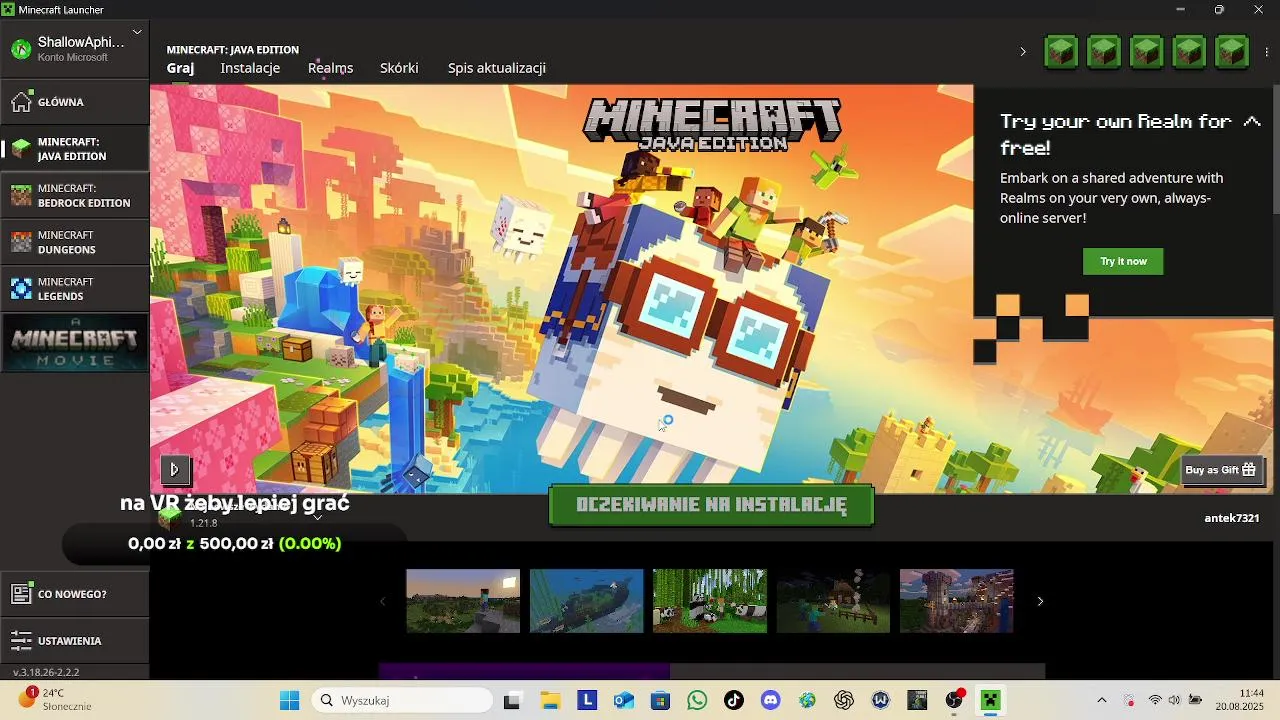The image size is (1280, 720).
Task: Open the weather widget showing 24°C
Action: [x=56, y=699]
